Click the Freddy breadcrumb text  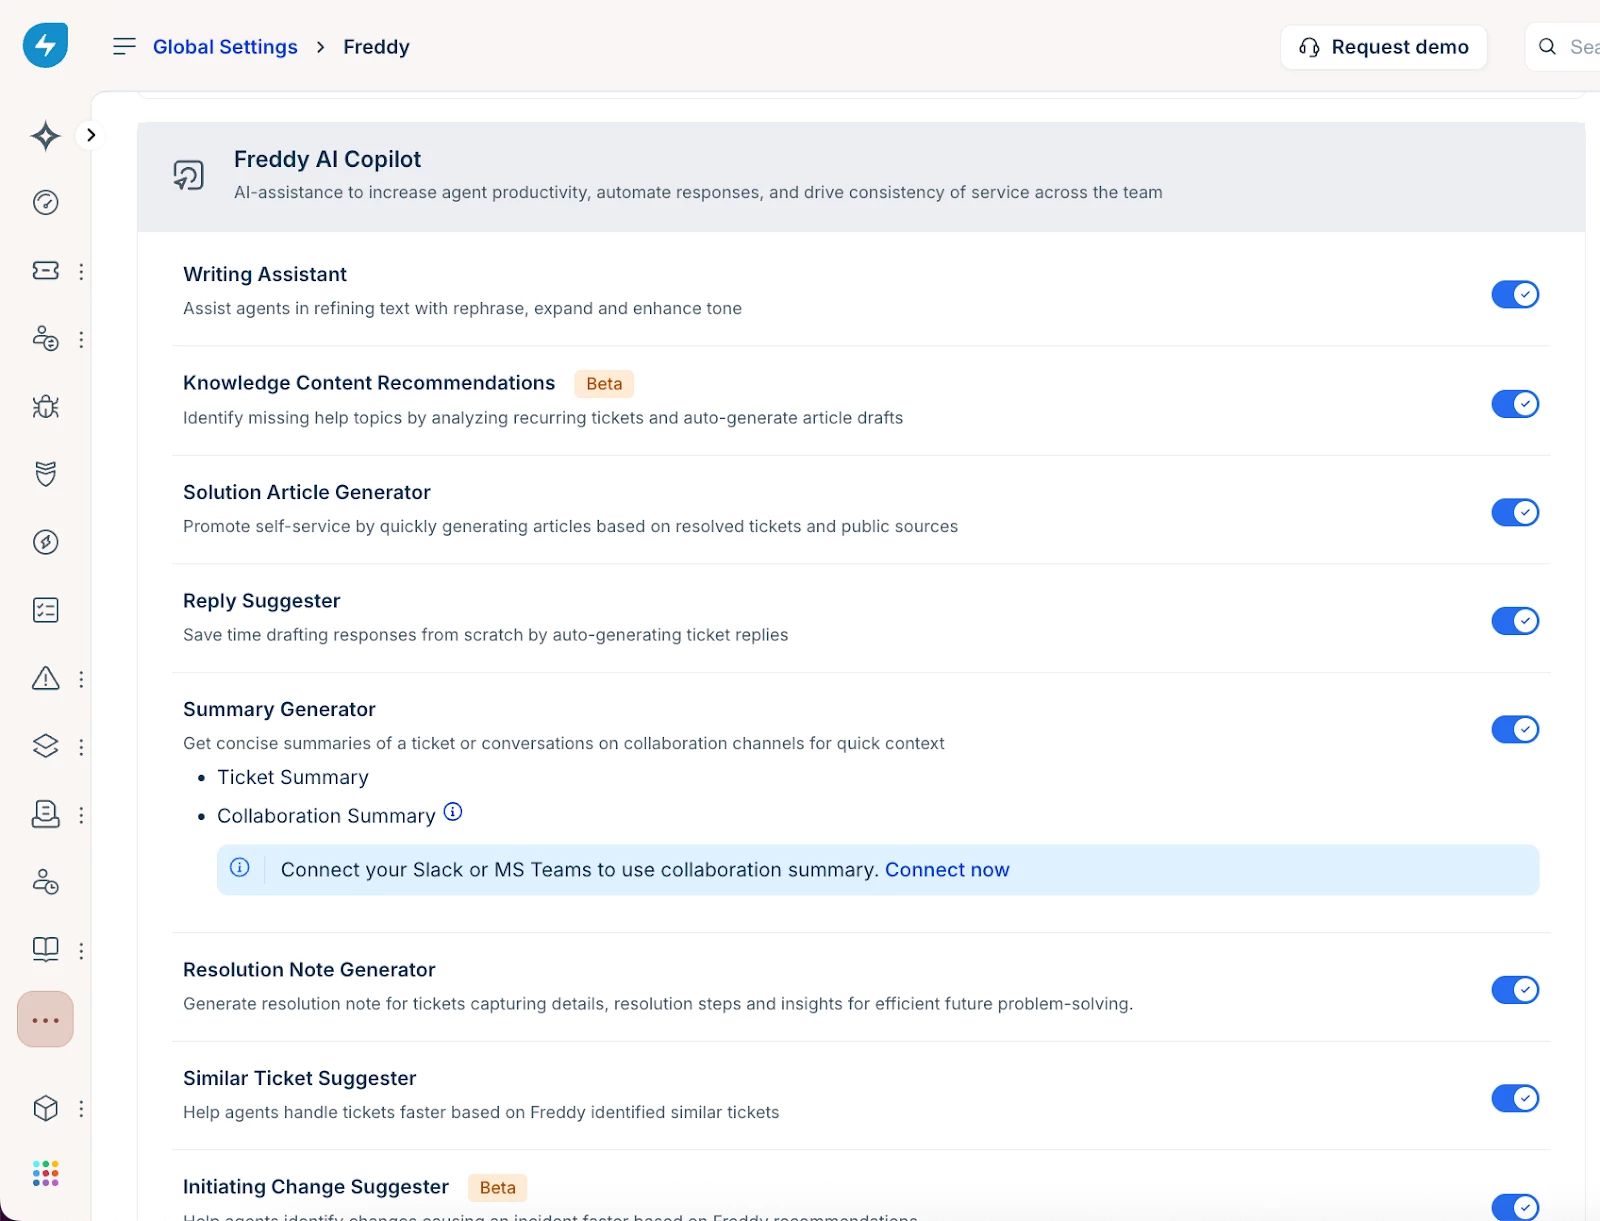coord(376,47)
